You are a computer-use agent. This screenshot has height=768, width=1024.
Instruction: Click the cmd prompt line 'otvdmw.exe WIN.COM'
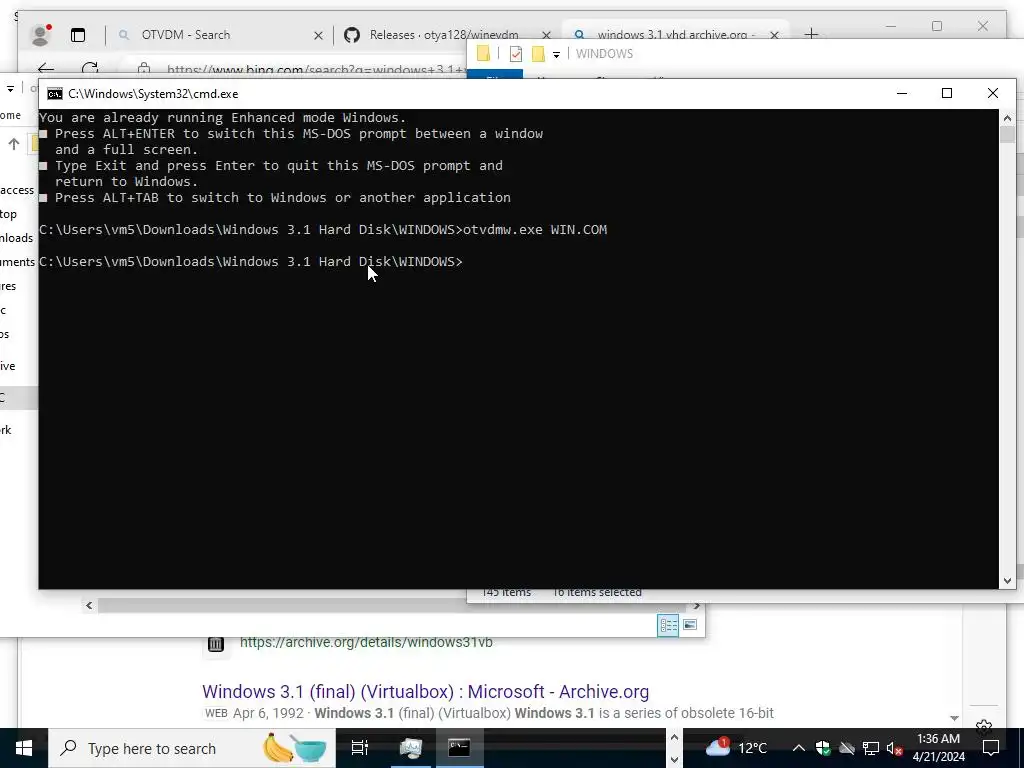(535, 230)
